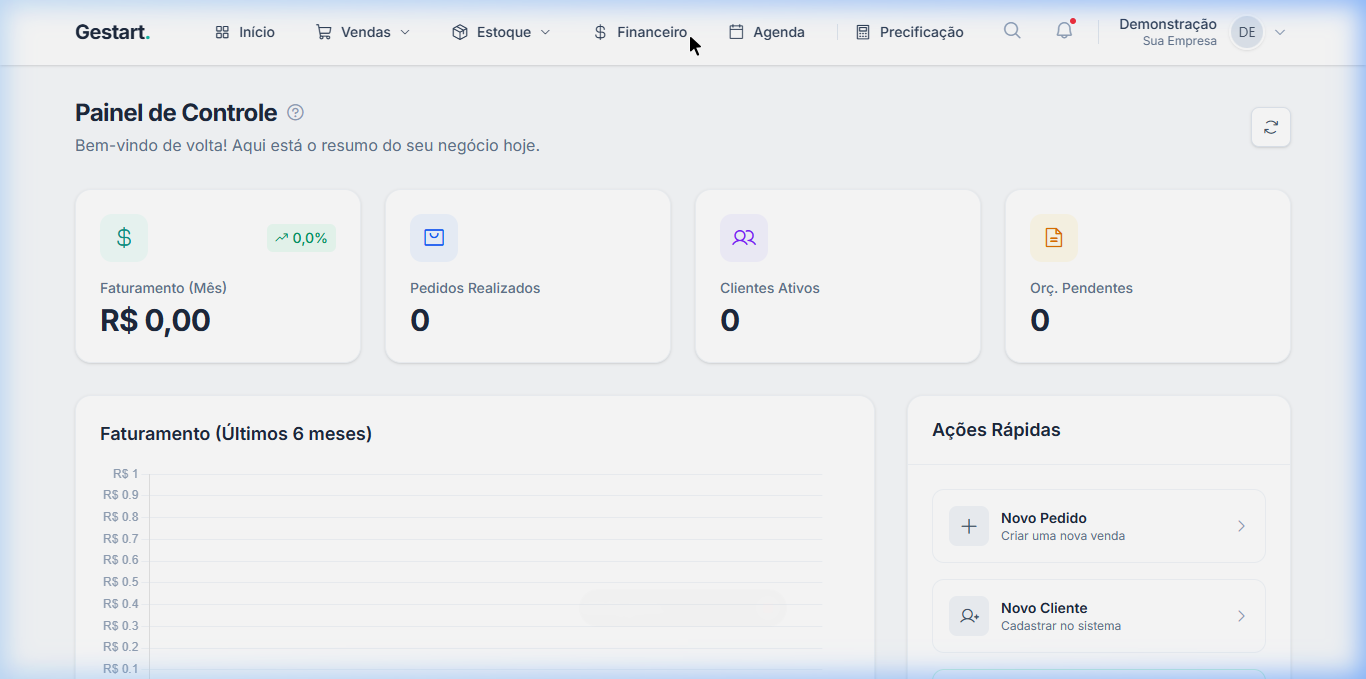Click the R$ 0.5 axis label
This screenshot has height=679, width=1366.
pyautogui.click(x=121, y=582)
